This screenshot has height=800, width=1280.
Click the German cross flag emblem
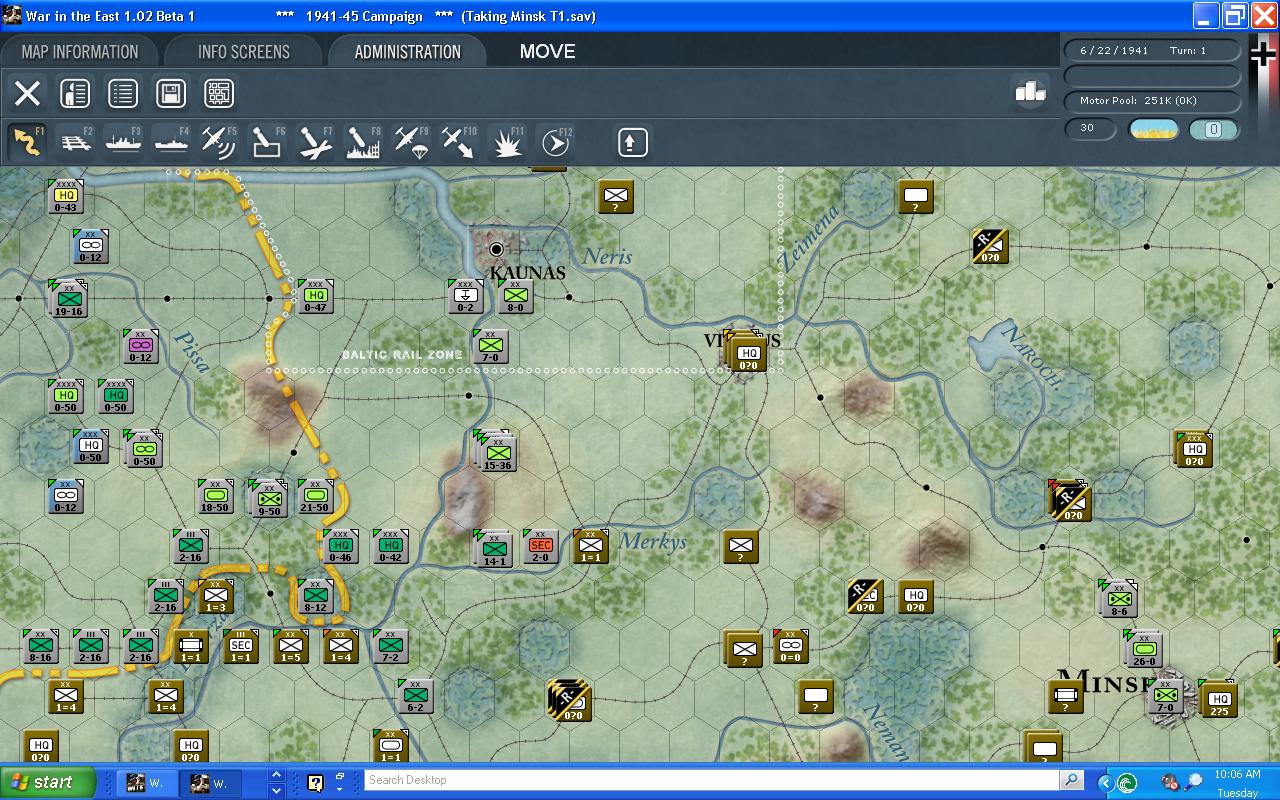click(x=1263, y=53)
